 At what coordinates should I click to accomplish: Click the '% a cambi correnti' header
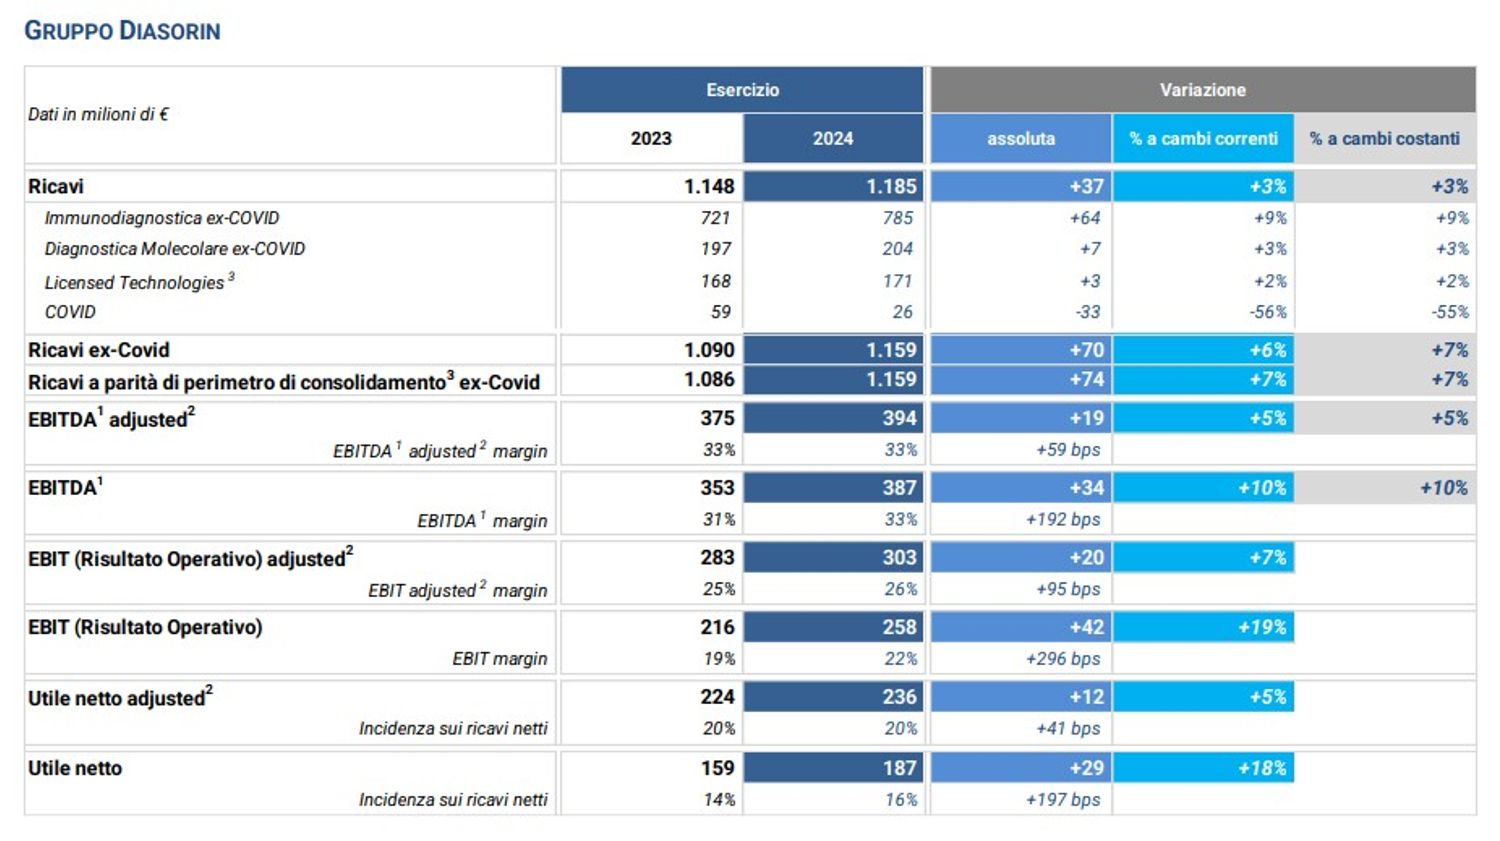tap(1203, 139)
